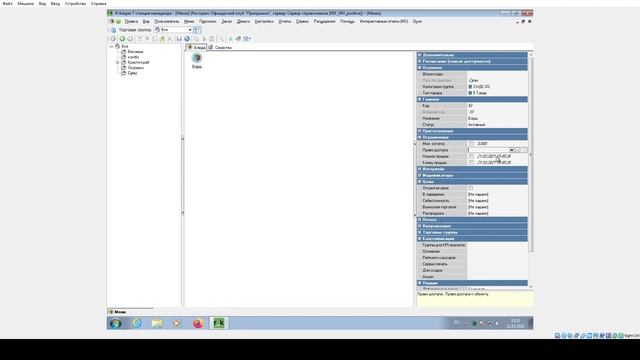Click the ellipsis button beside Право доступа
Viewport: 640px width, 360px height.
coord(518,150)
